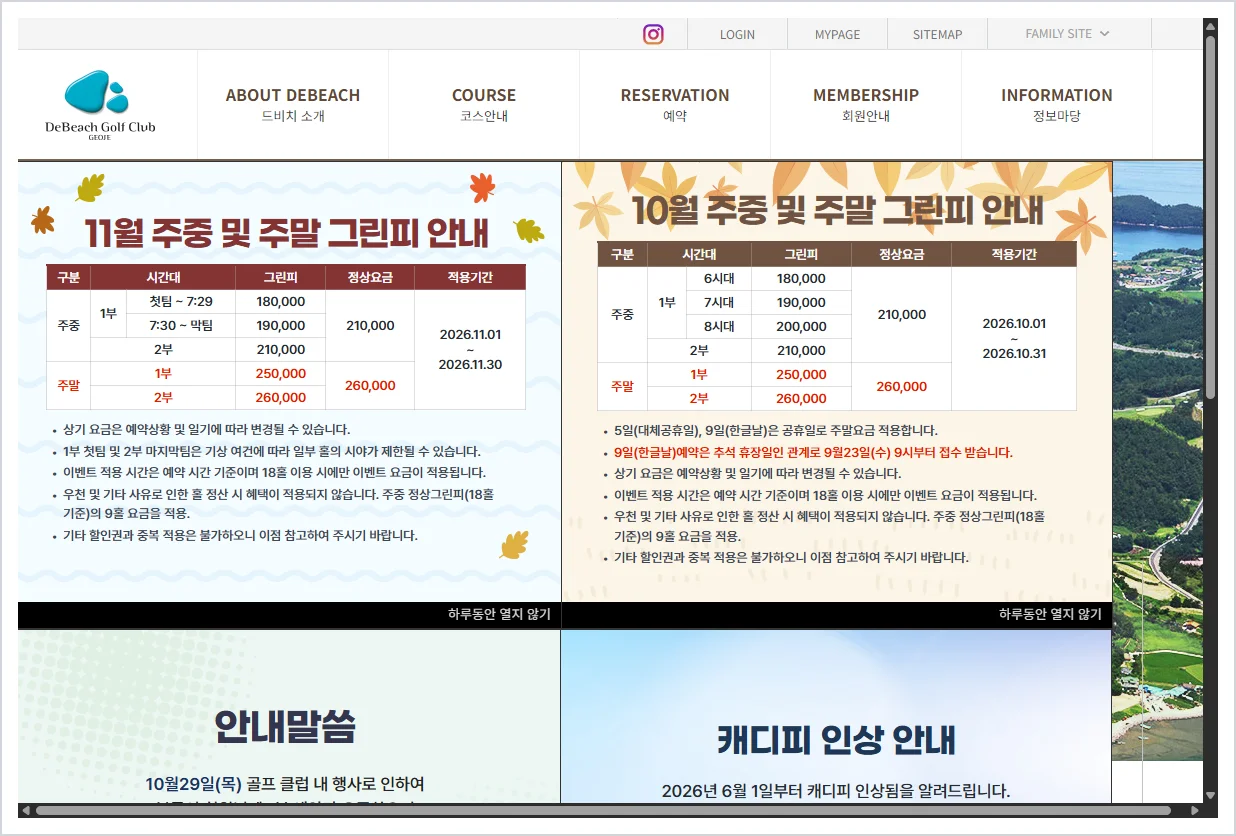The height and width of the screenshot is (836, 1236).
Task: Click the '8시대' cell in October table
Action: (x=719, y=327)
